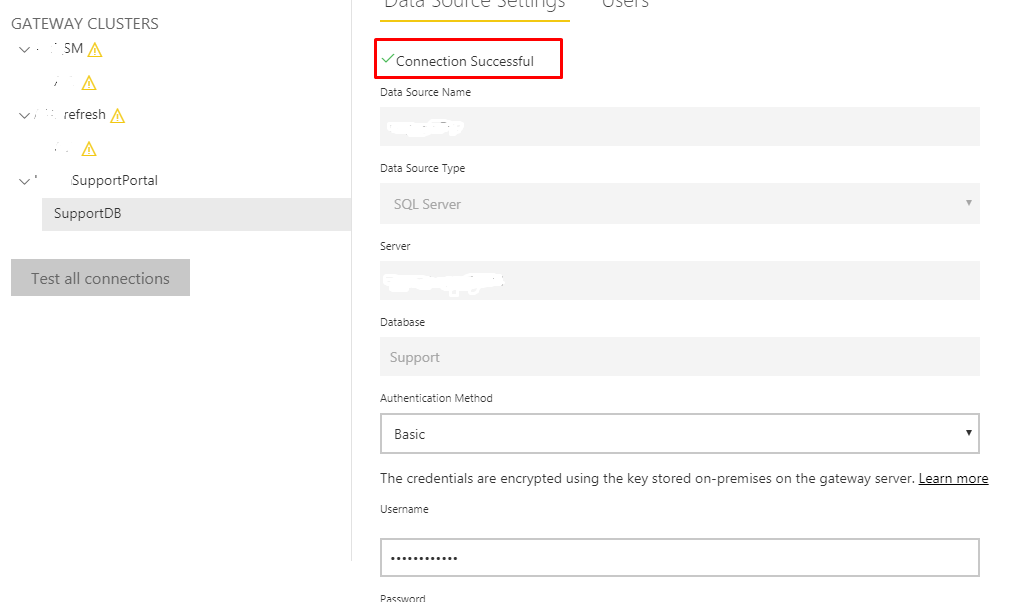Click warning icon on data source under refresh cluster
Viewport: 1015px width, 602px height.
tap(89, 150)
